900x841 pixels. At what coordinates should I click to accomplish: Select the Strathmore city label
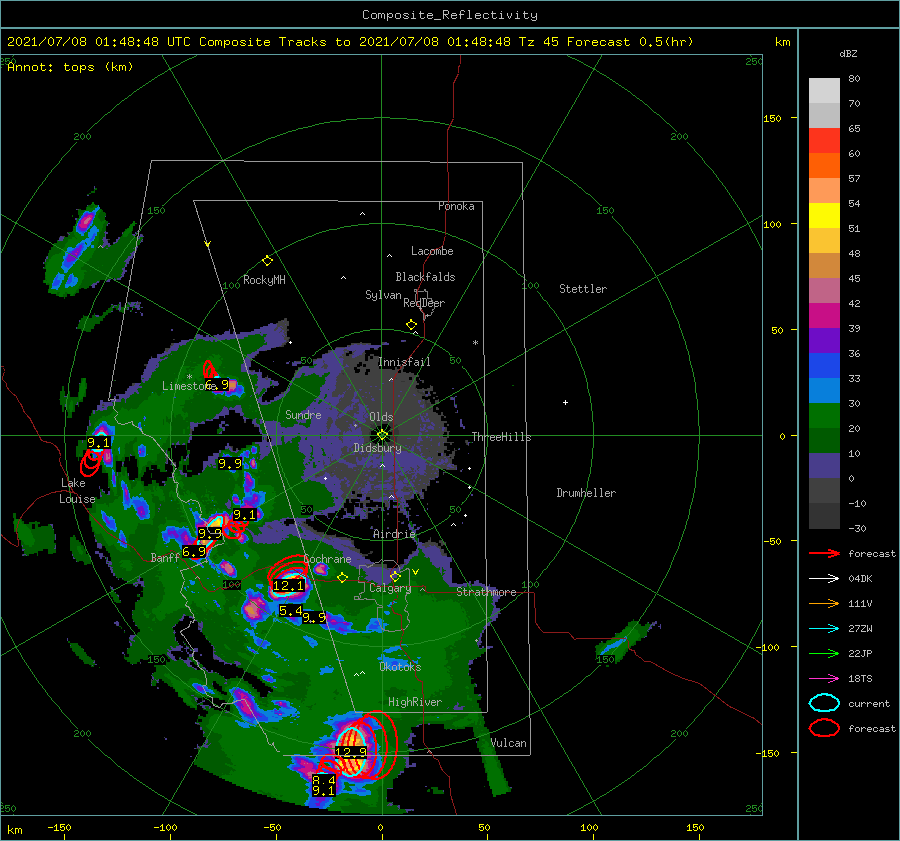pyautogui.click(x=486, y=592)
